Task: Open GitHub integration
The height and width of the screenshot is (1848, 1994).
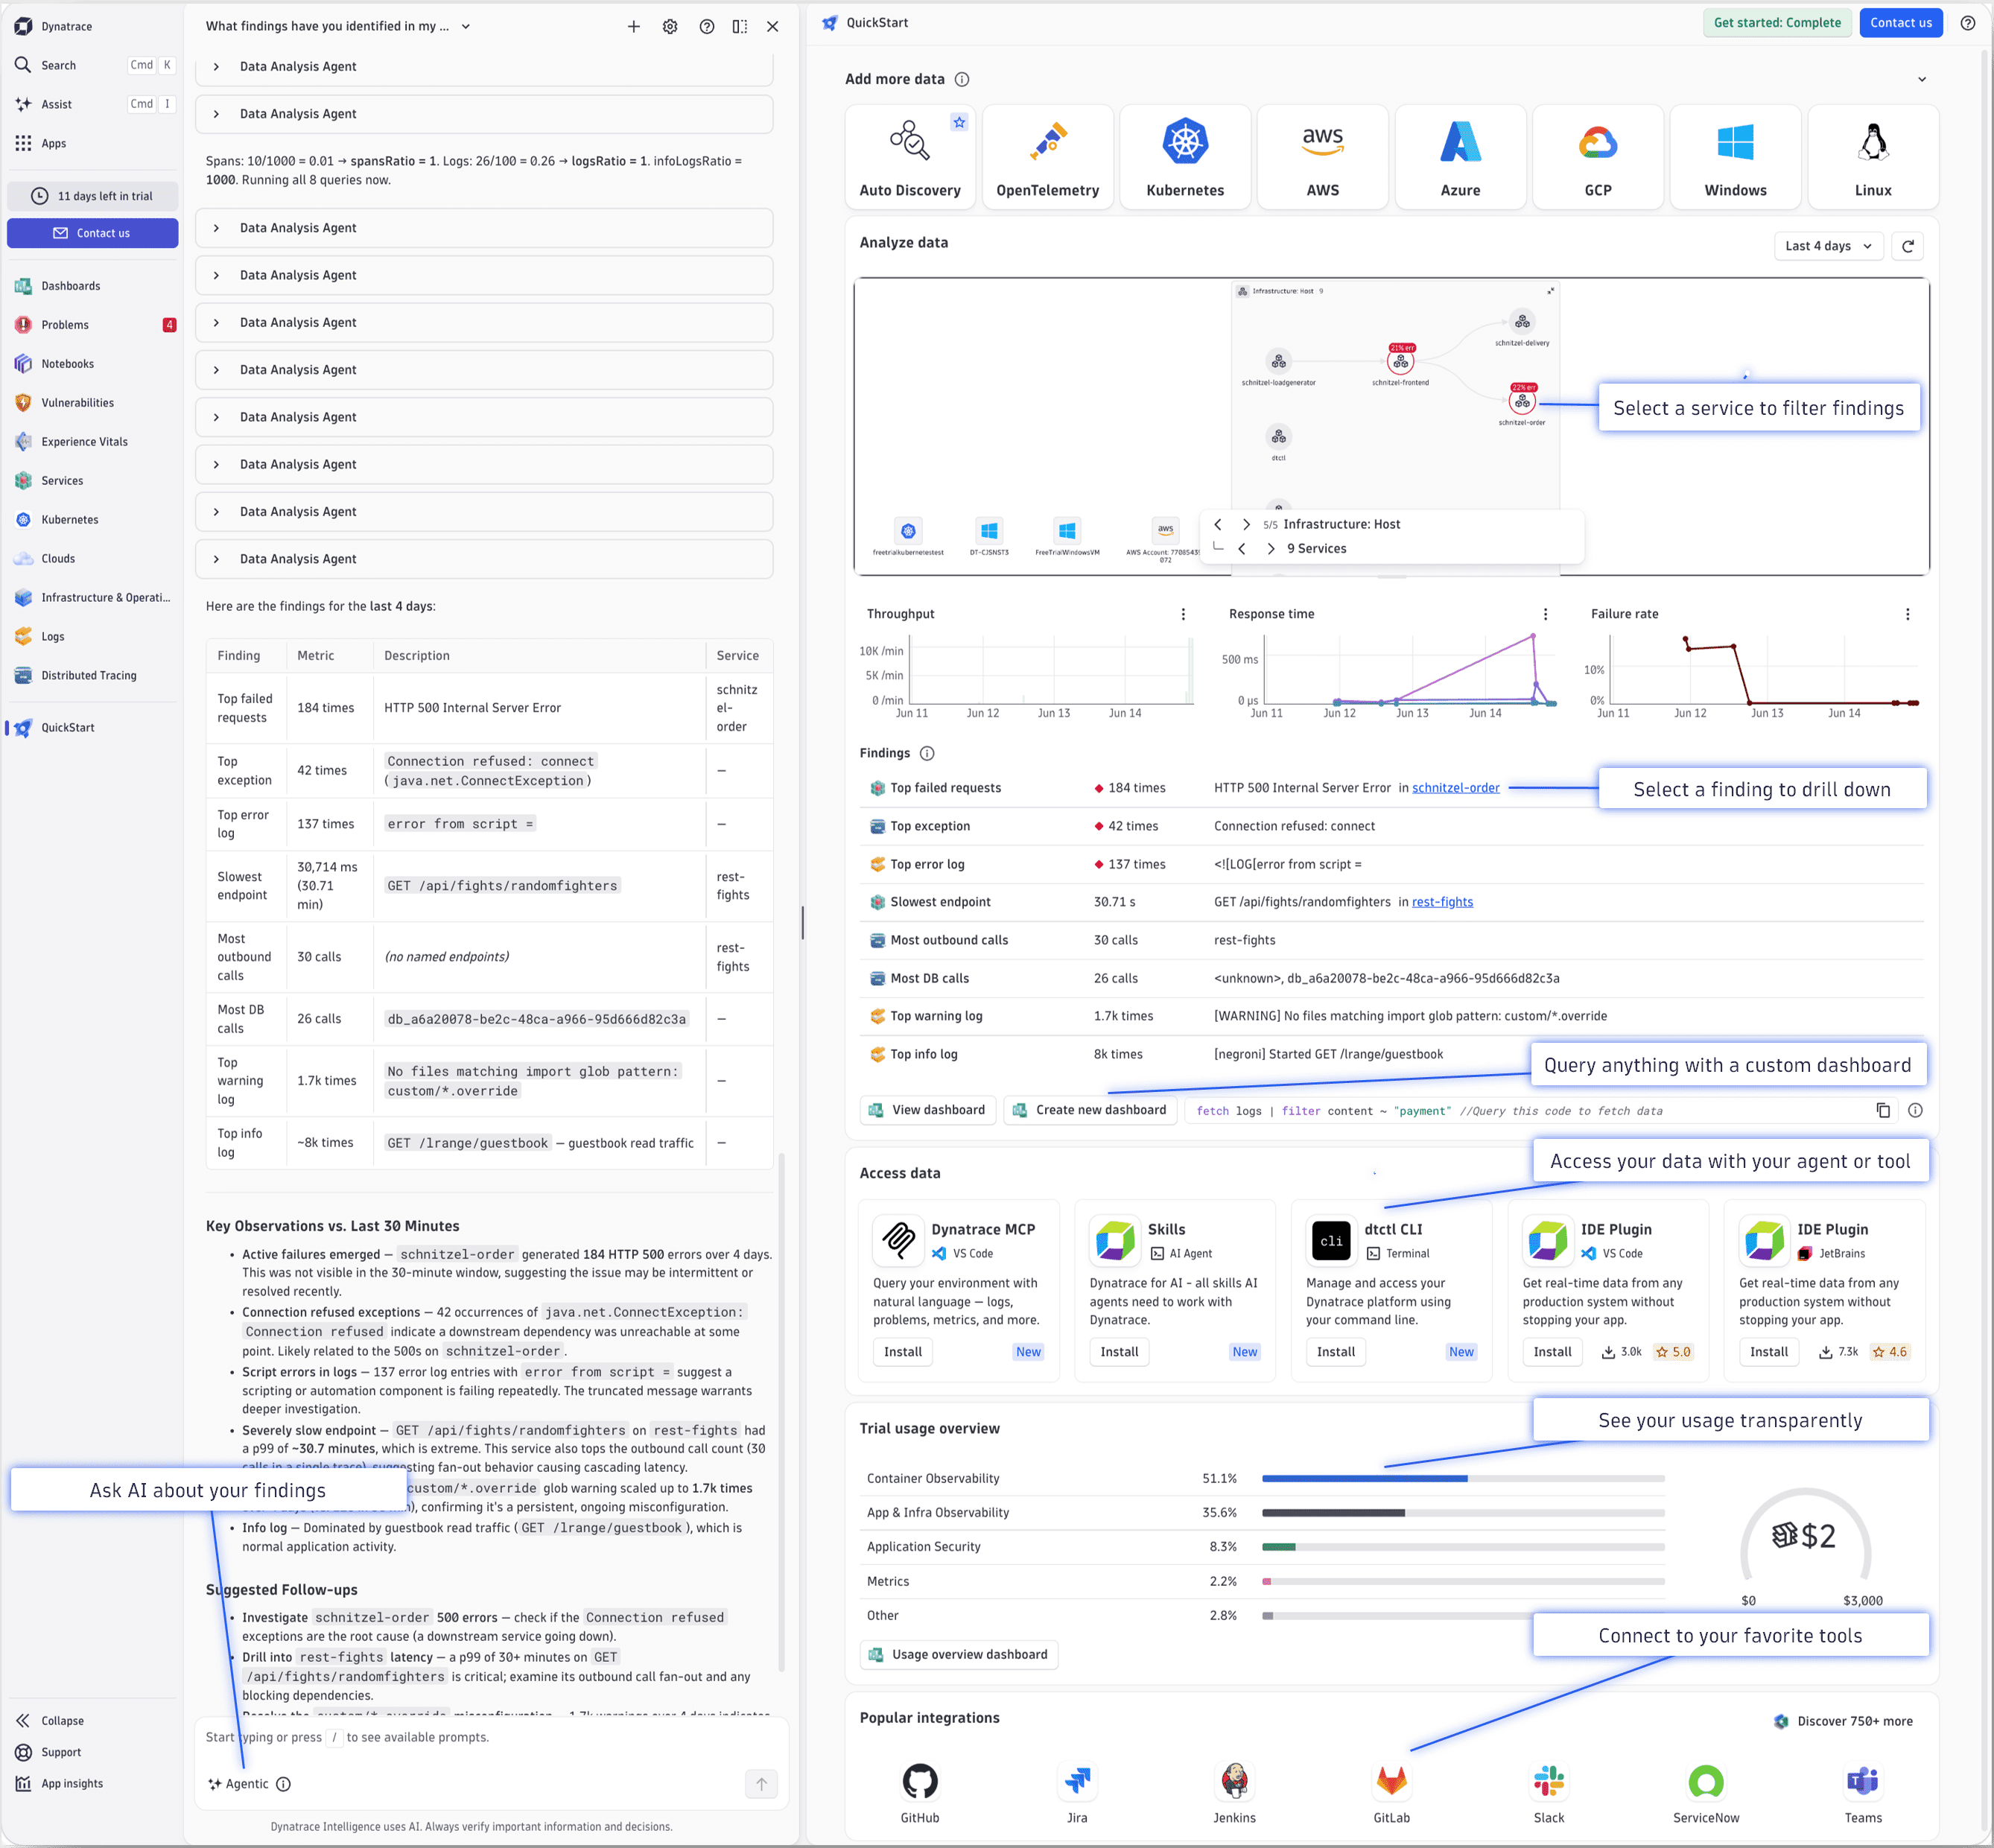Action: tap(919, 1793)
